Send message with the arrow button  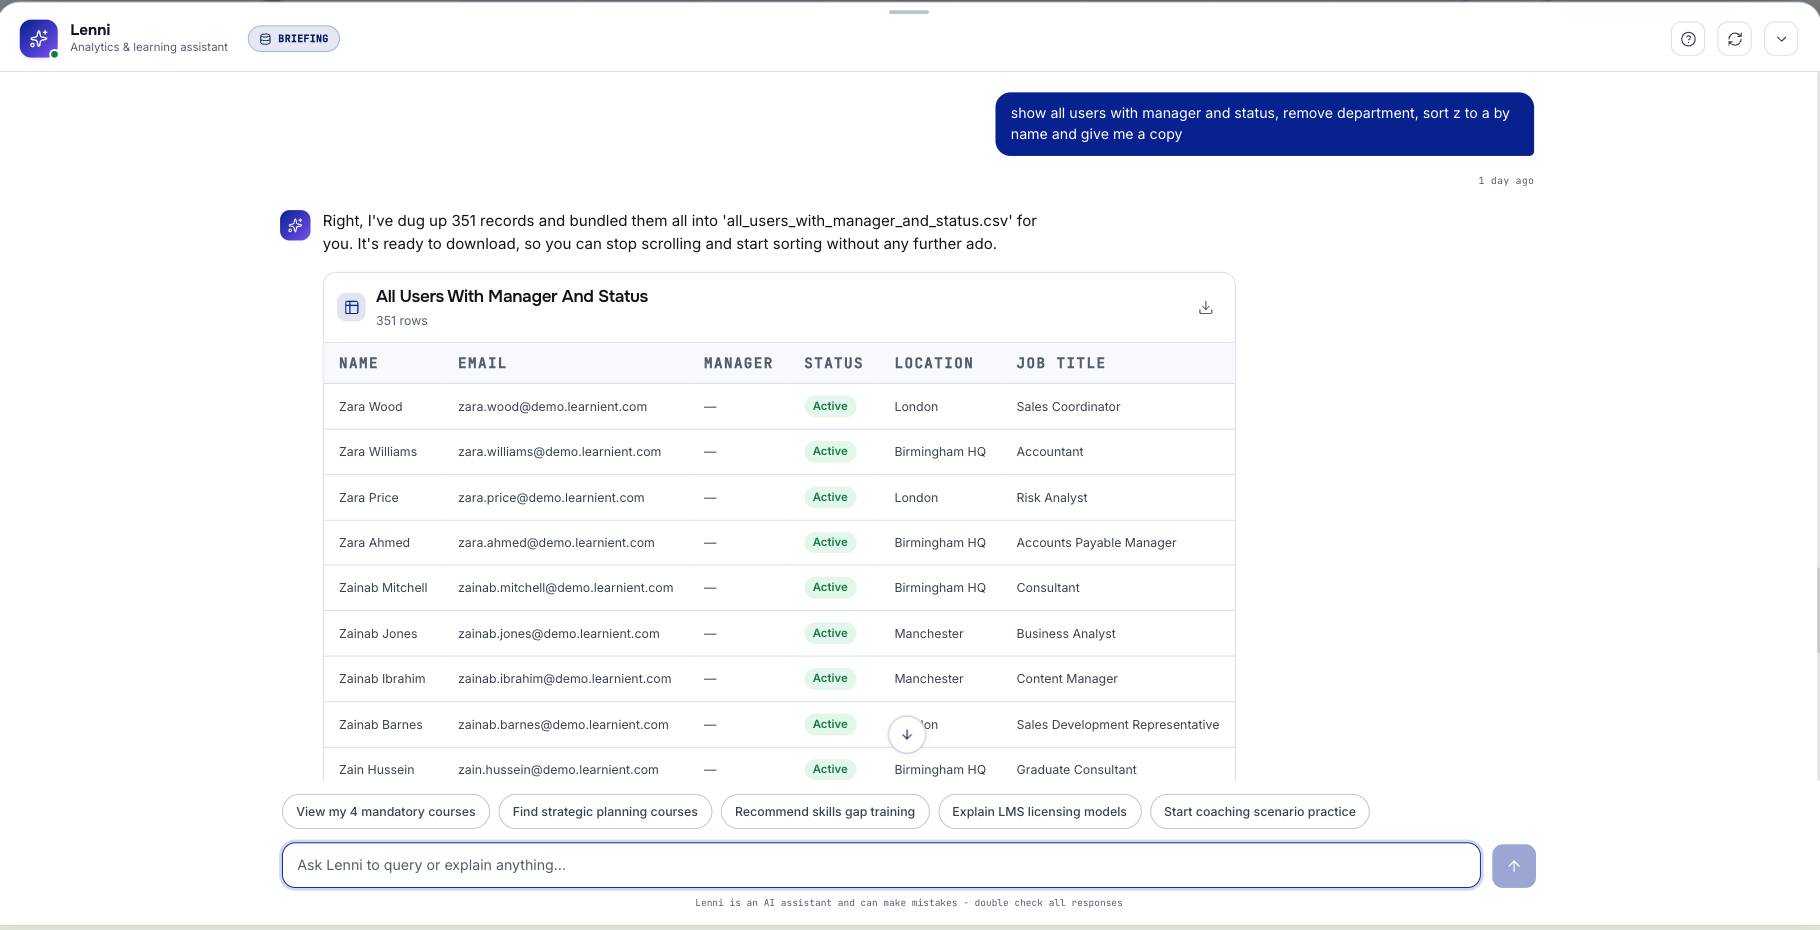click(x=1514, y=866)
